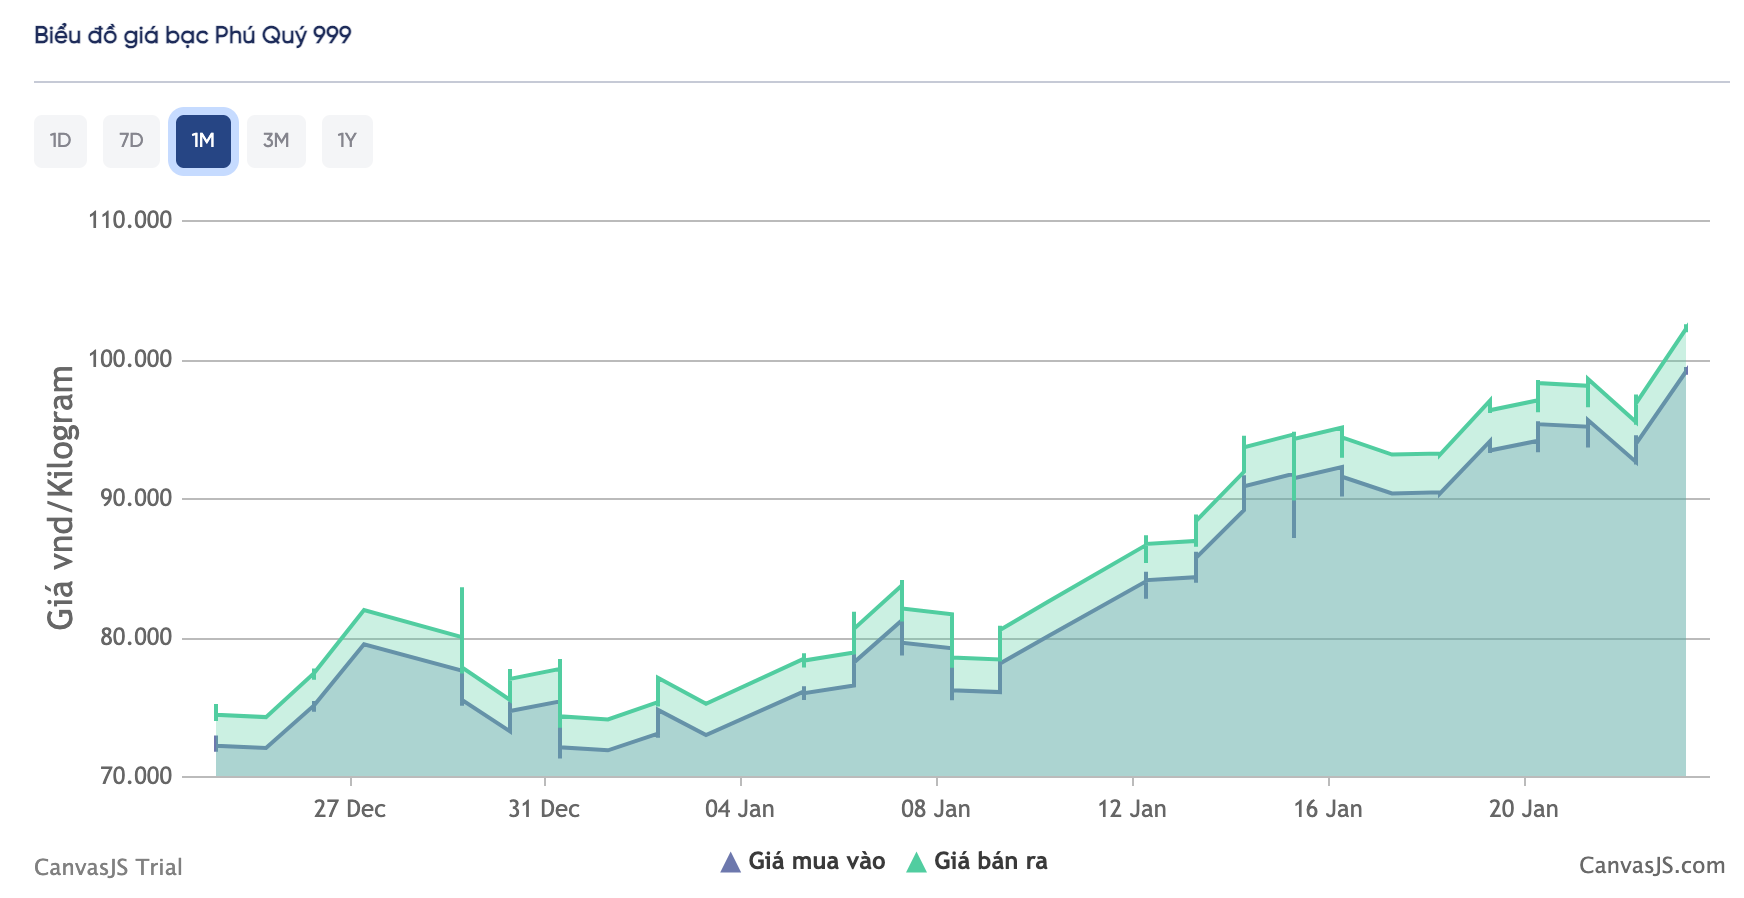Show the 3M price history
Screen dimensions: 1744x898
tap(276, 141)
